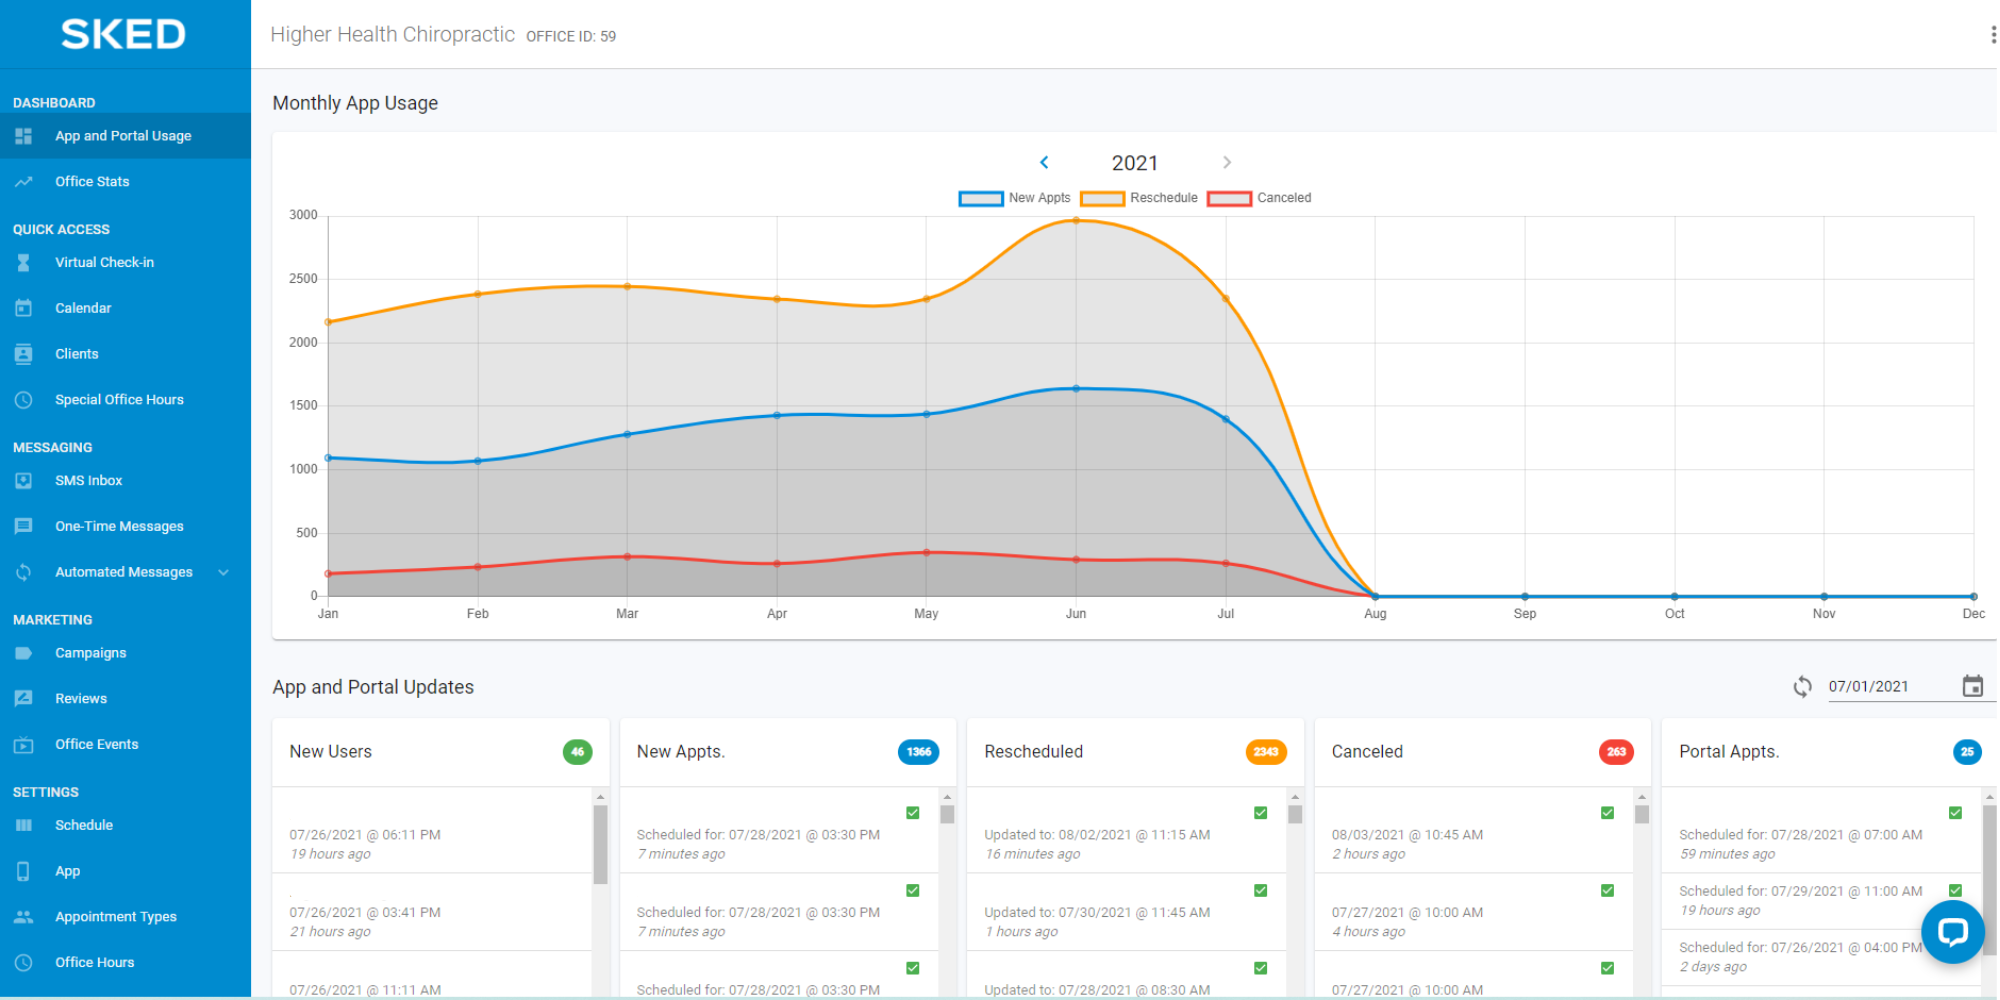Select the Virtual Check-in icon
The height and width of the screenshot is (1000, 2000).
coord(24,262)
